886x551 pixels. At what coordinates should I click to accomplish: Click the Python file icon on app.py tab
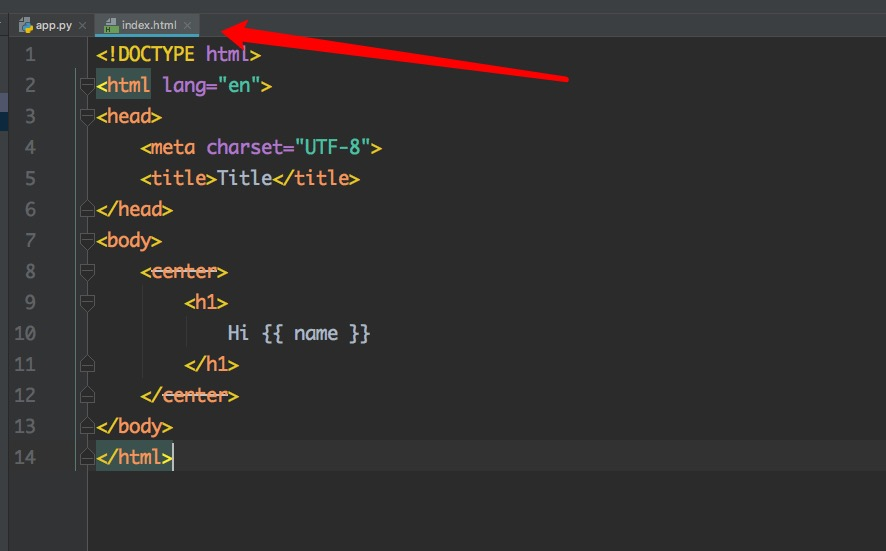click(x=26, y=25)
